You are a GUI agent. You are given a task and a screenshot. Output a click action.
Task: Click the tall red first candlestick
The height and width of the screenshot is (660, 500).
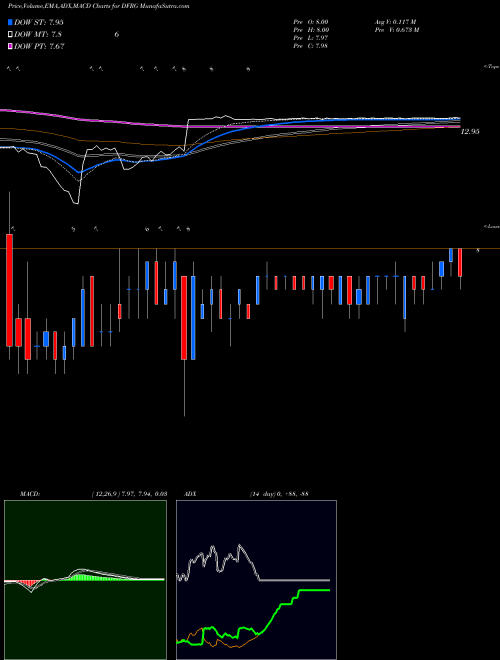pyautogui.click(x=9, y=290)
